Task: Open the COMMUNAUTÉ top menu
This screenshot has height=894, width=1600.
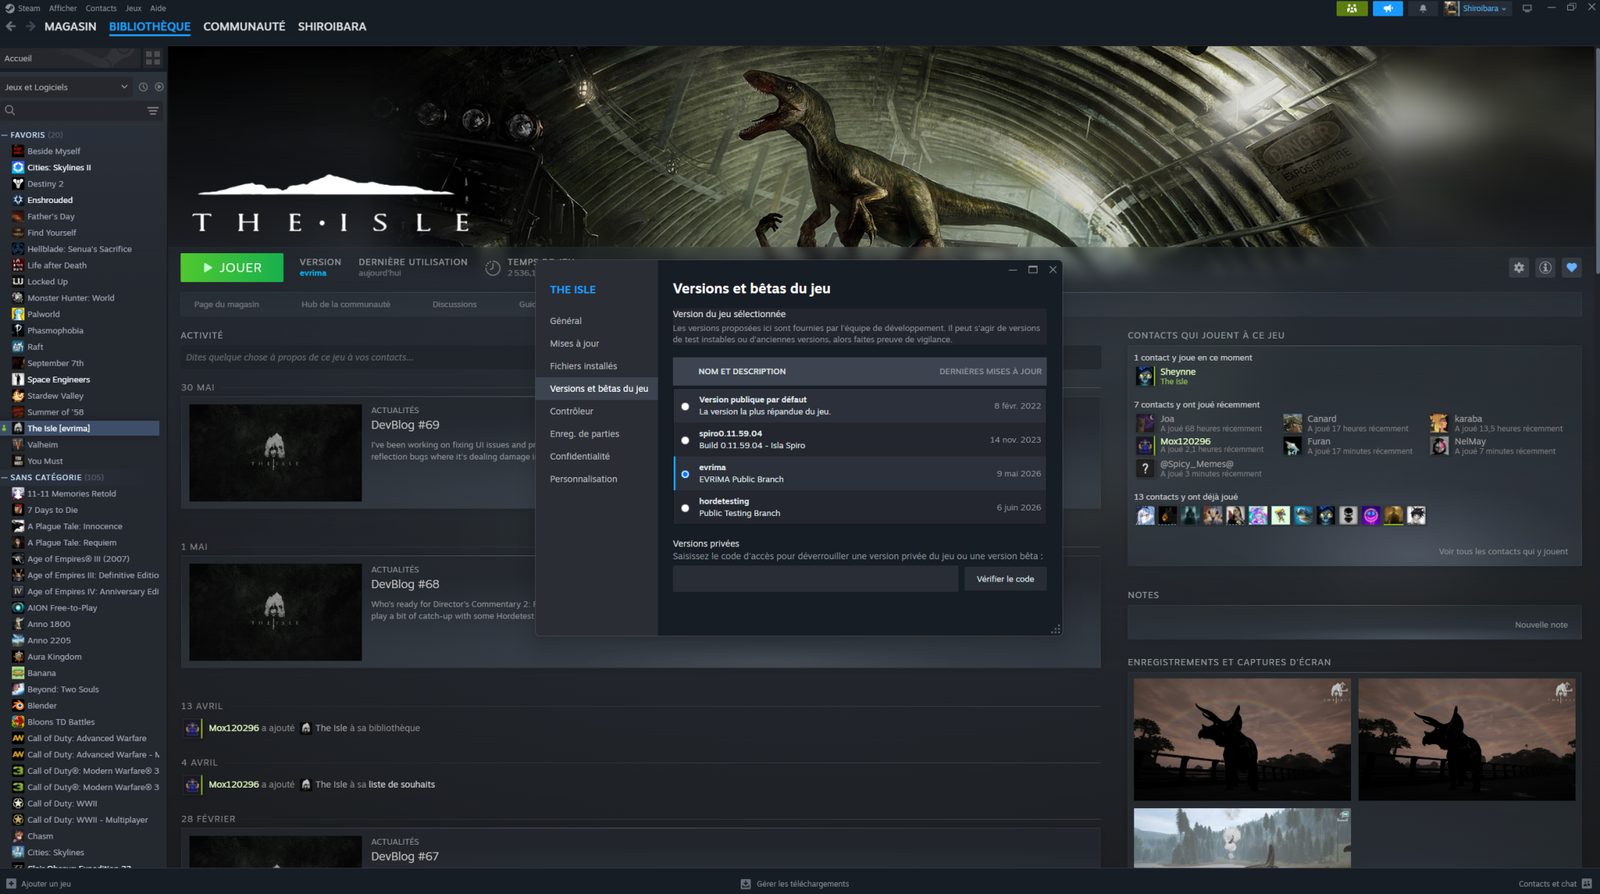Action: [x=244, y=26]
